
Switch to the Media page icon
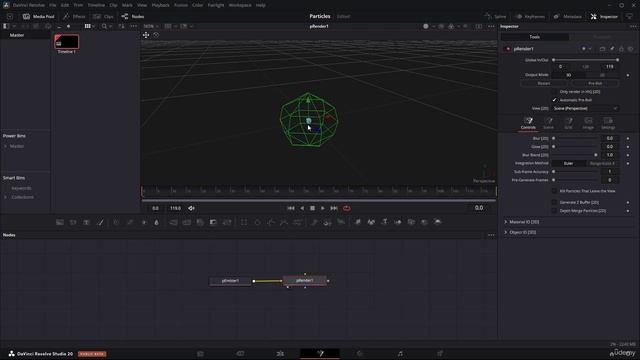(200, 353)
